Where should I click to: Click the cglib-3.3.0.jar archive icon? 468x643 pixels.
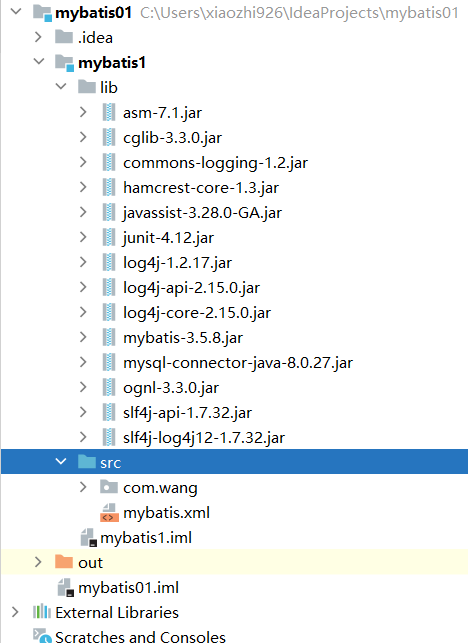109,137
